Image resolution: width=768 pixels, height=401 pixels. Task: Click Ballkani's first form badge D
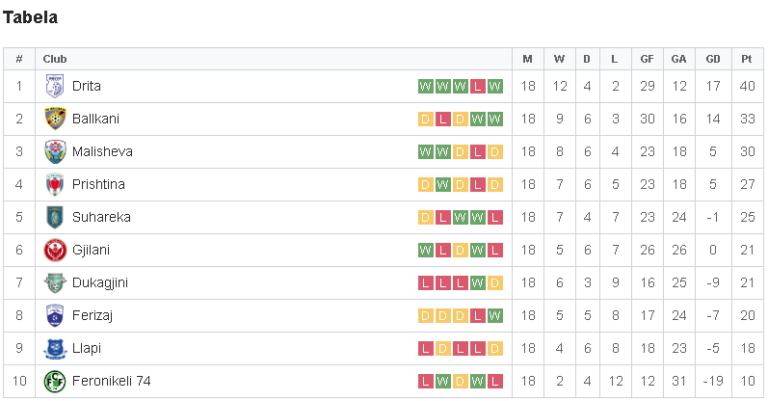click(x=425, y=119)
